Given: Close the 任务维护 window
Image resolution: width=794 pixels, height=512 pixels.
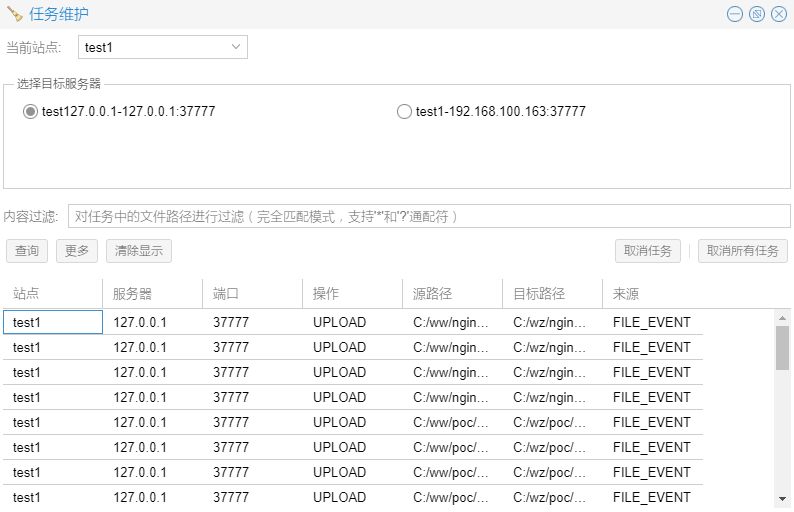Looking at the screenshot, I should click(779, 14).
